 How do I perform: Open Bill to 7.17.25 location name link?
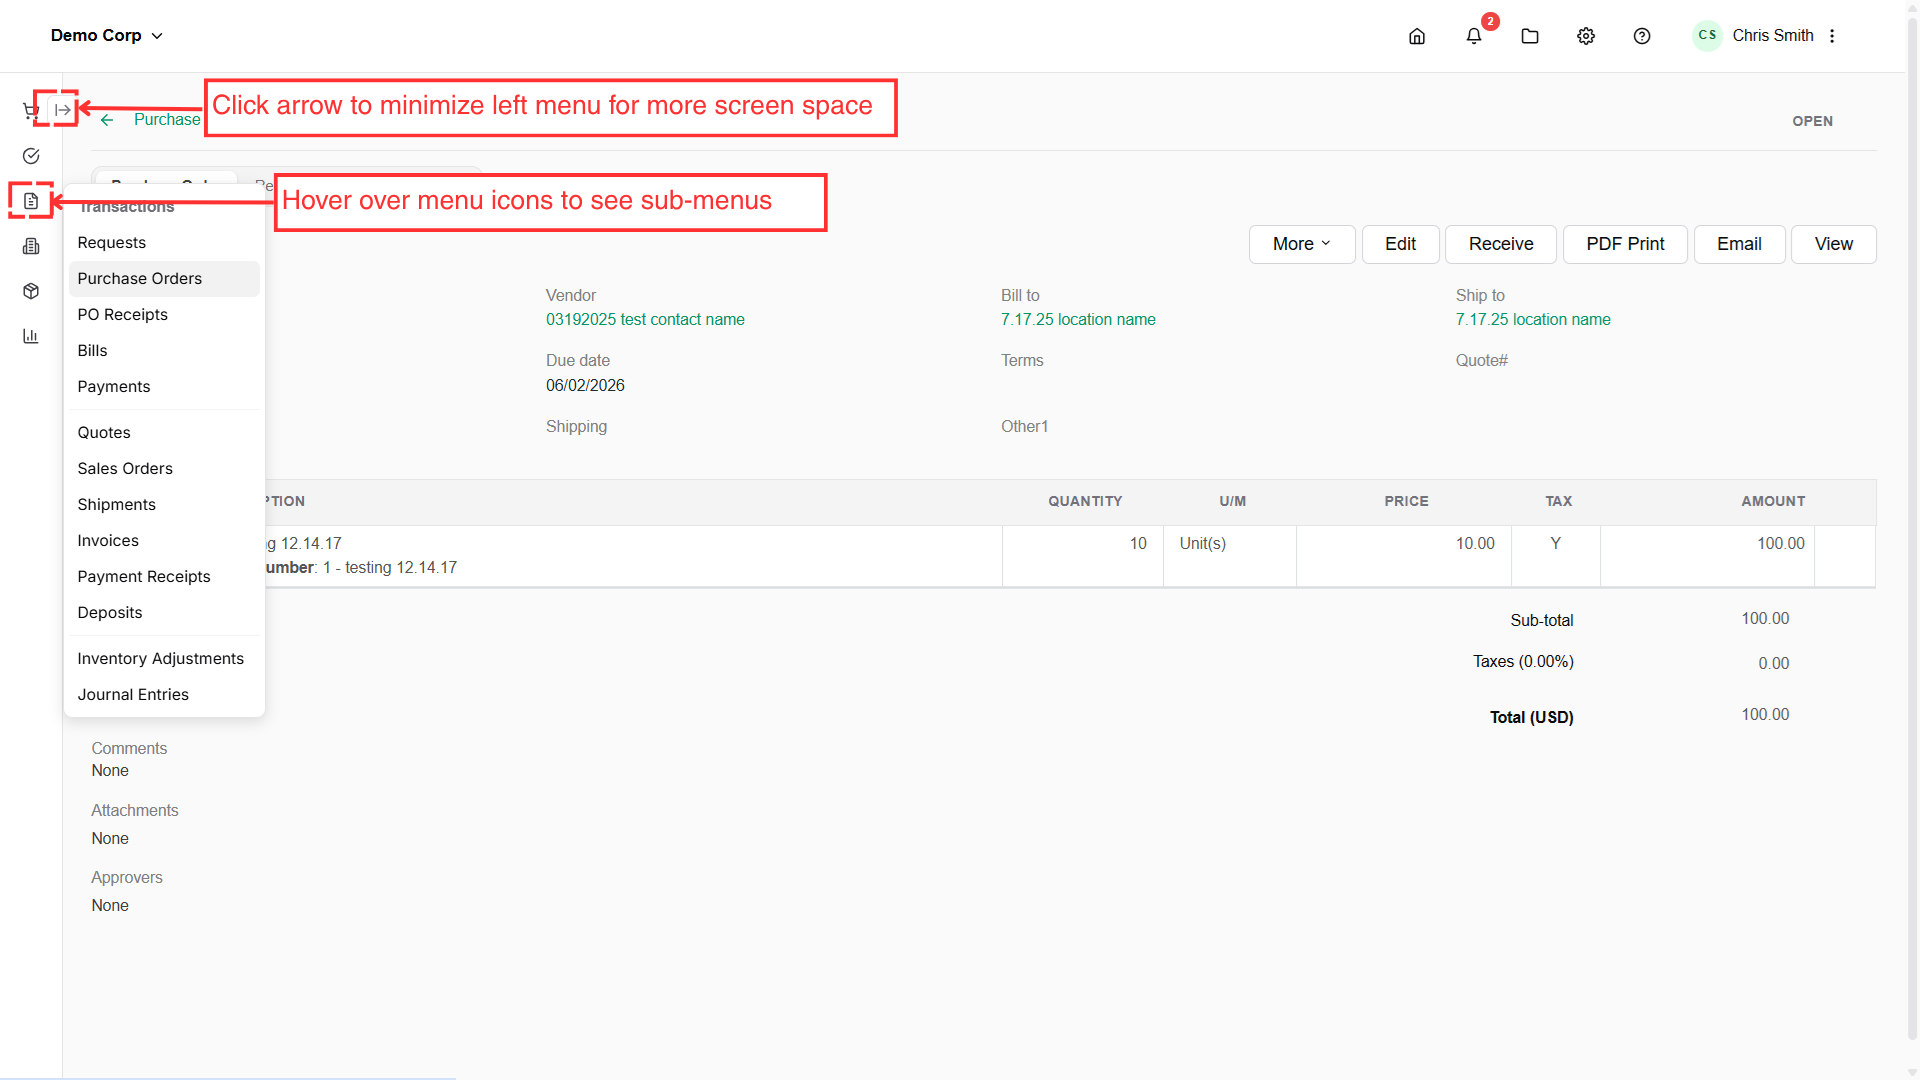coord(1078,320)
